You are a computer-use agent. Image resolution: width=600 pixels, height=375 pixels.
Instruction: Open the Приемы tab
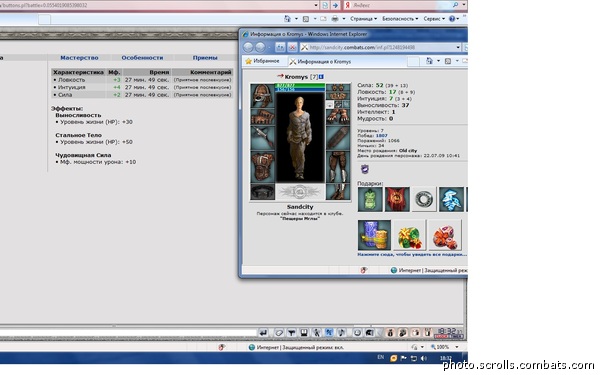205,58
